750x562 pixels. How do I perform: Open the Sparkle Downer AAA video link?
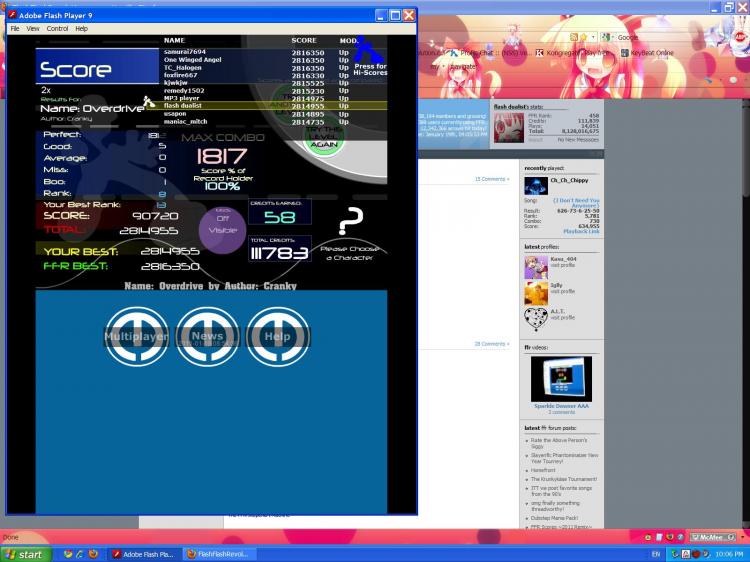[x=562, y=406]
